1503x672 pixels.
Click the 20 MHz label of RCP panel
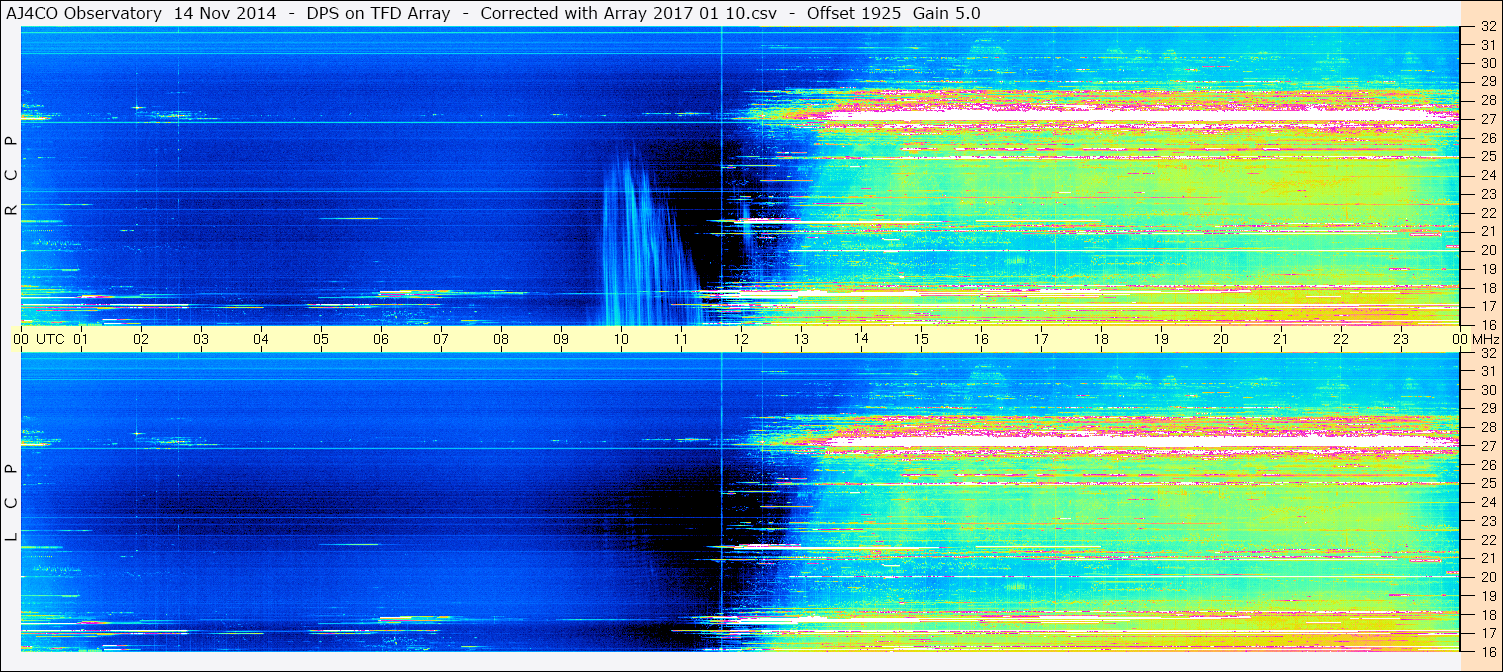(x=1487, y=250)
